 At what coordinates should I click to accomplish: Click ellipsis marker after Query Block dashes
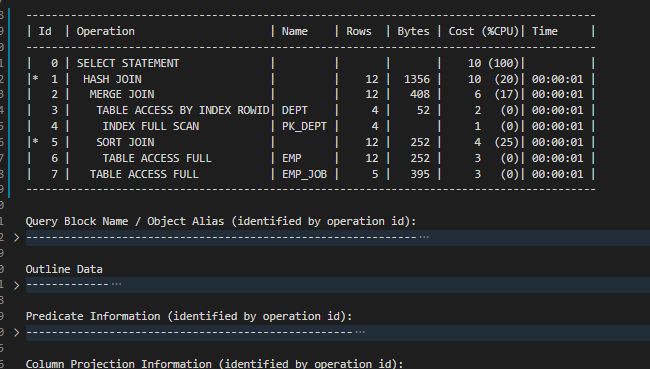pos(424,237)
